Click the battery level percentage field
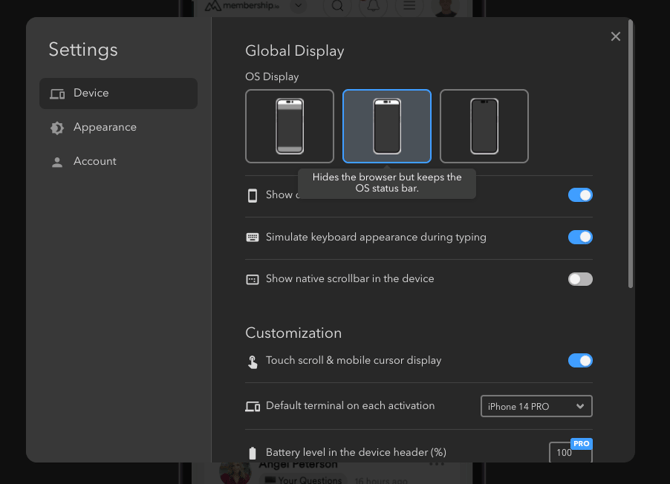Screen dimensions: 670x484 [570, 452]
